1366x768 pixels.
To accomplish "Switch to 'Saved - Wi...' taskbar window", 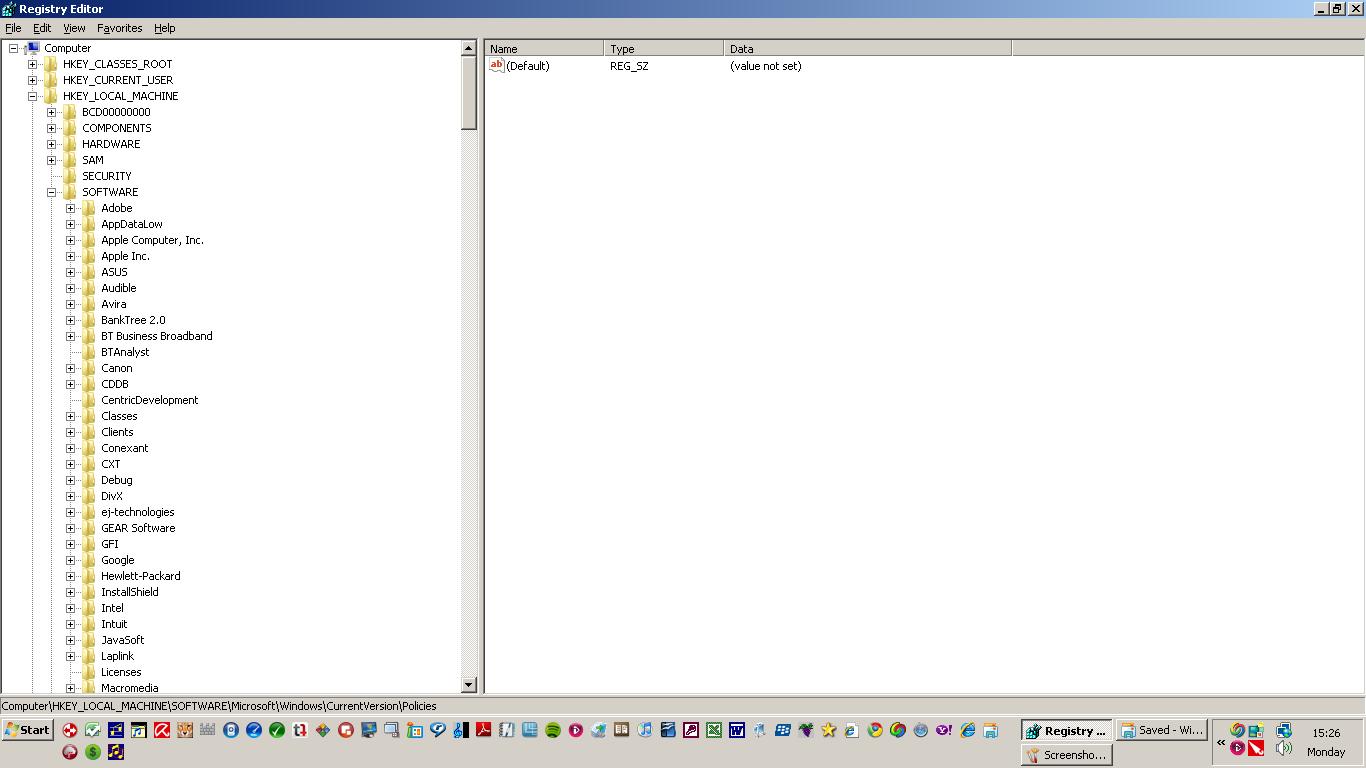I will (1162, 731).
